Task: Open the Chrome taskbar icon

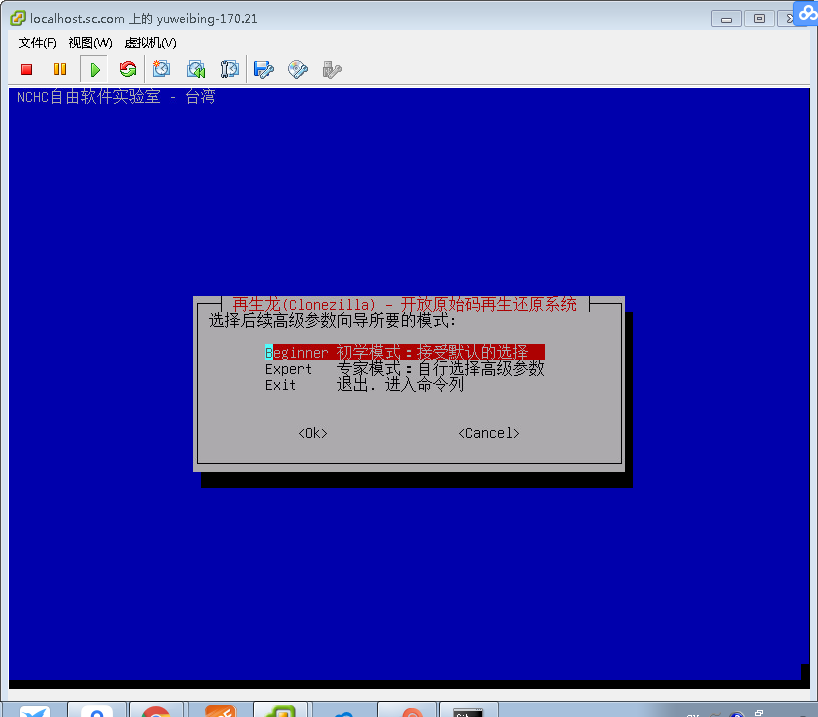Action: [155, 710]
